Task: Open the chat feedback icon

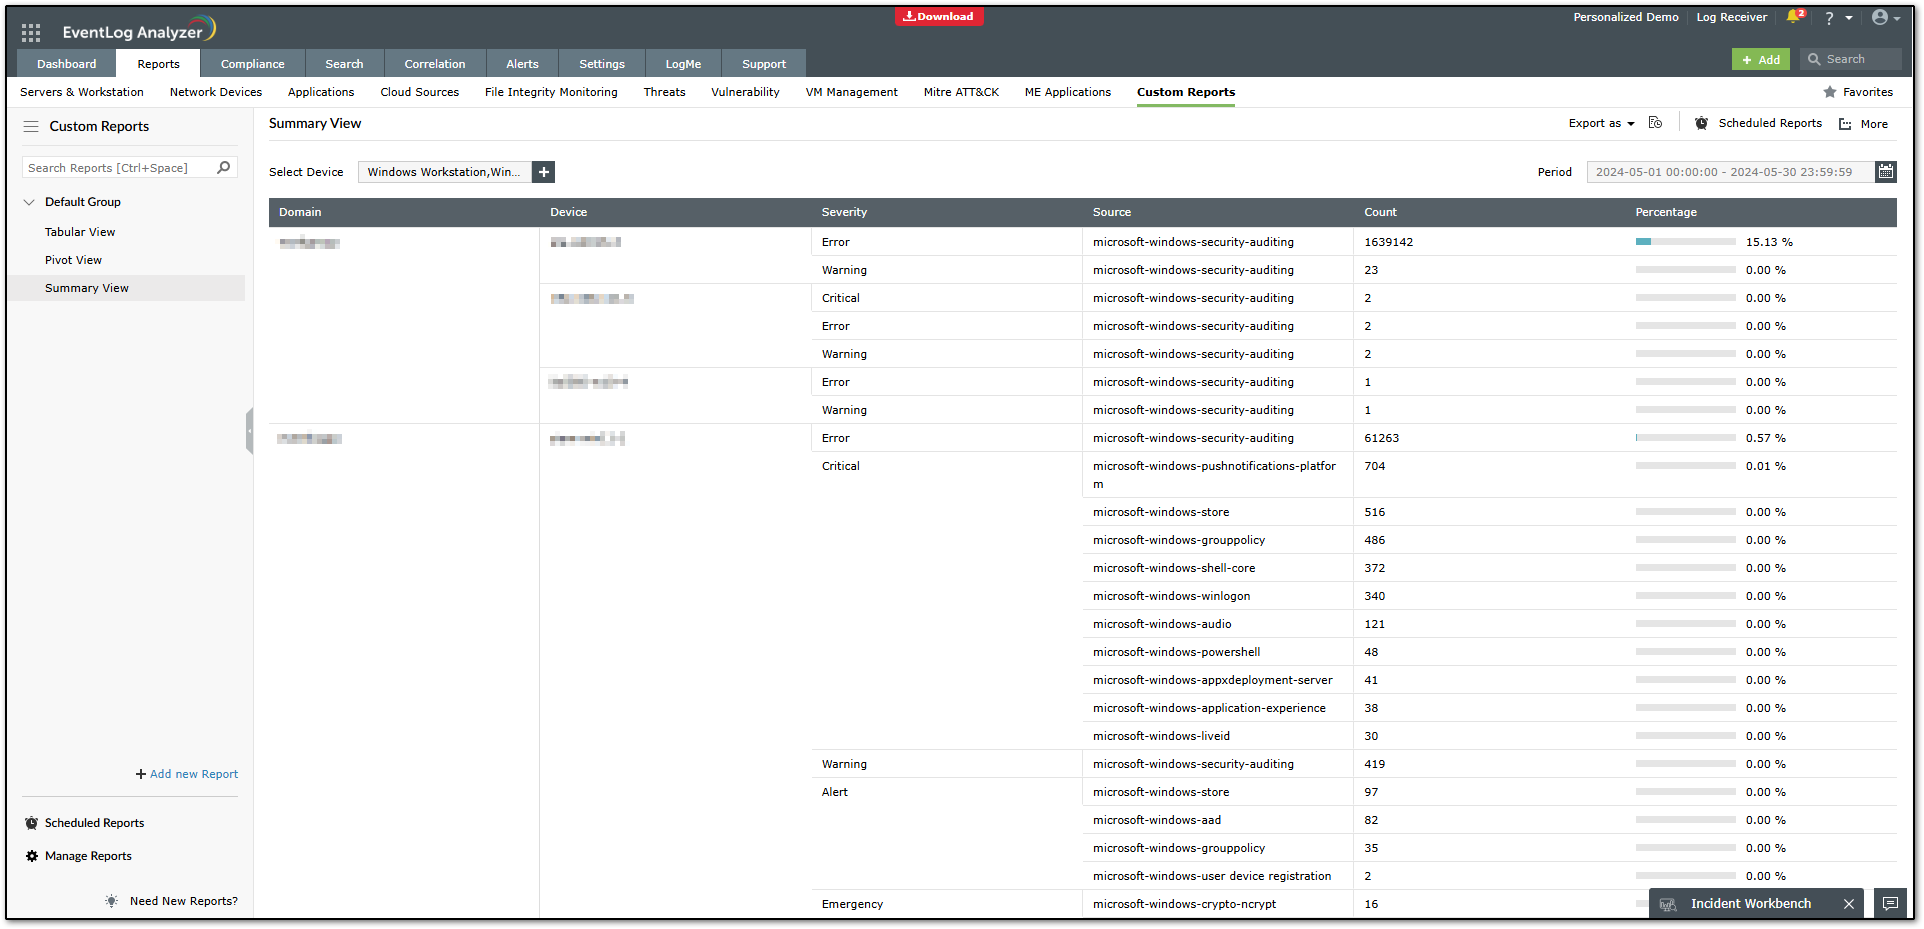Action: (x=1890, y=903)
